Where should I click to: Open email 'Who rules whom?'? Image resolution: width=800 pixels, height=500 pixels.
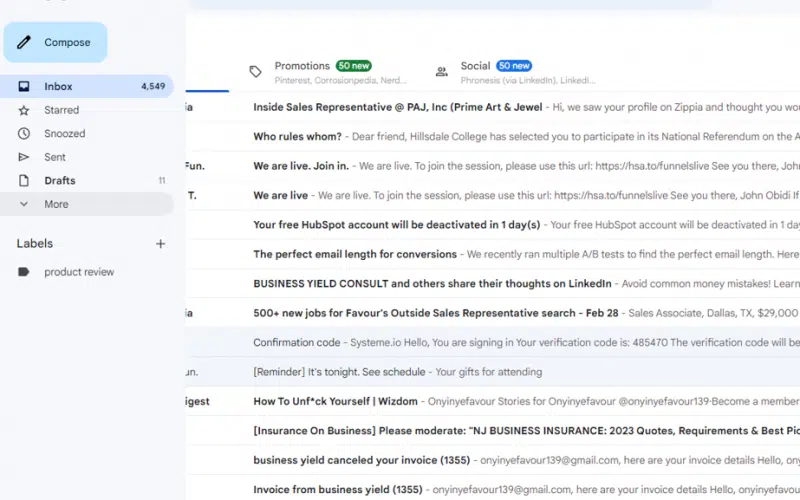pos(297,136)
